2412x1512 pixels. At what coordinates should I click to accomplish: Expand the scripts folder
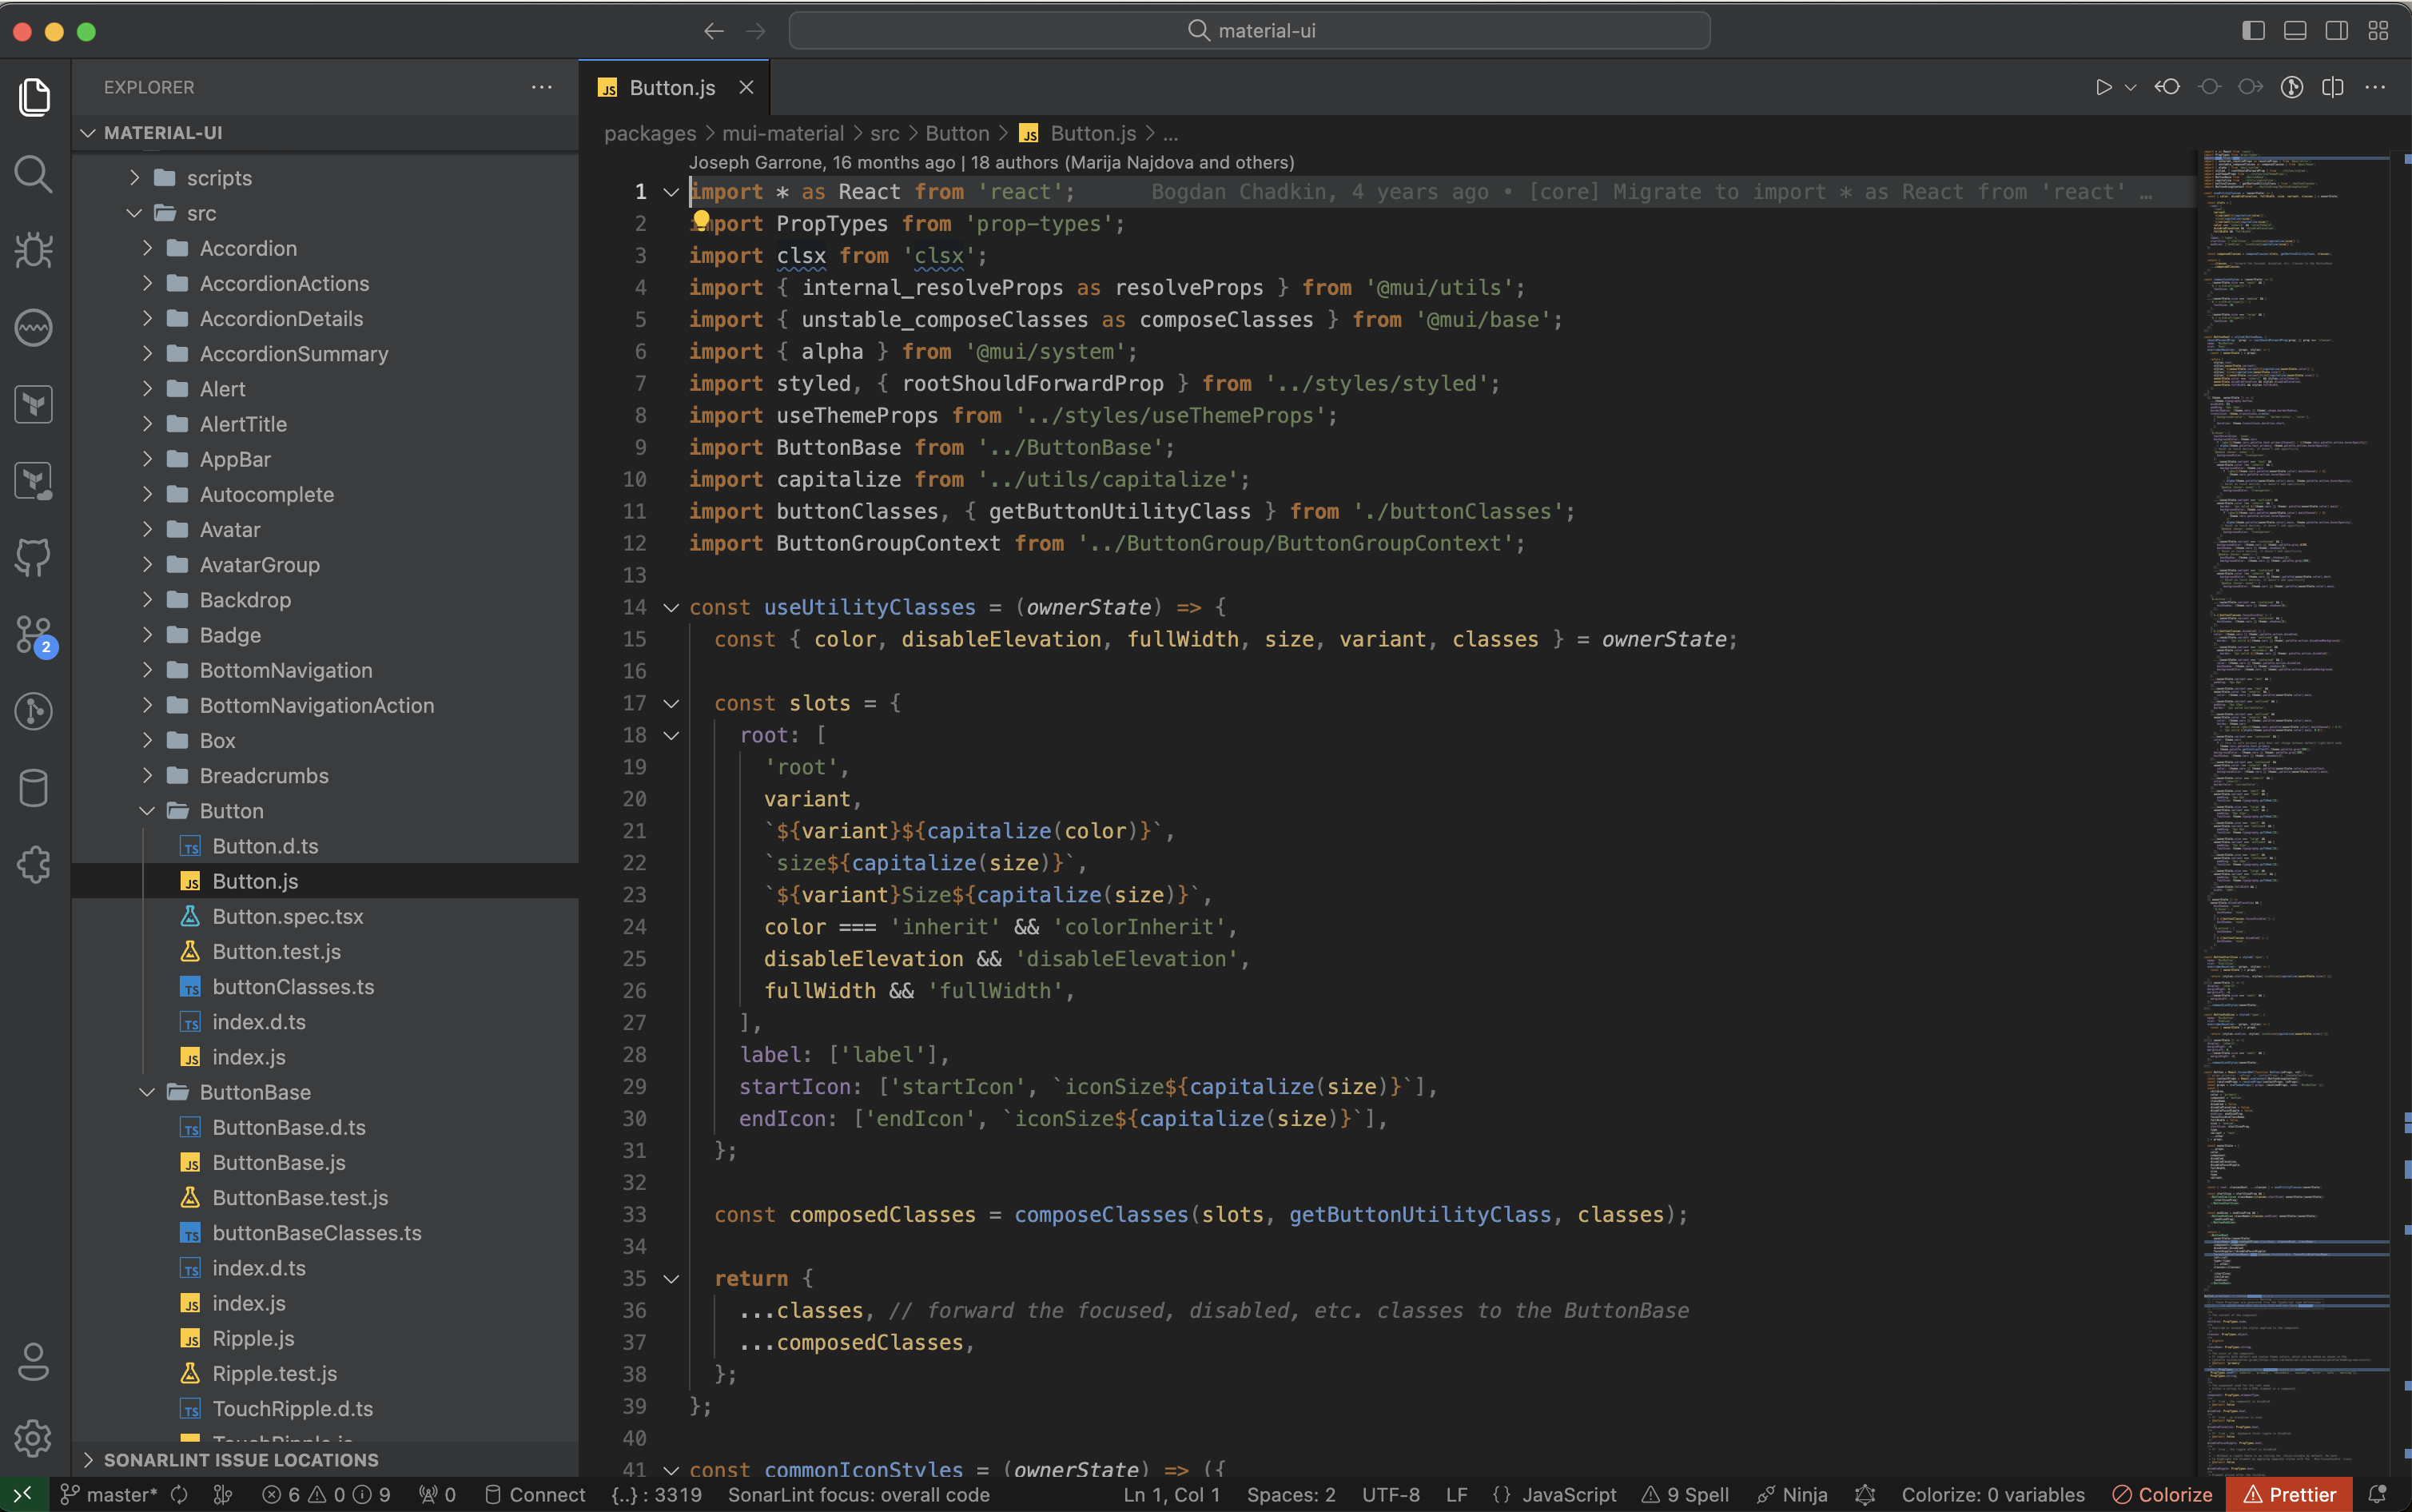click(x=135, y=178)
